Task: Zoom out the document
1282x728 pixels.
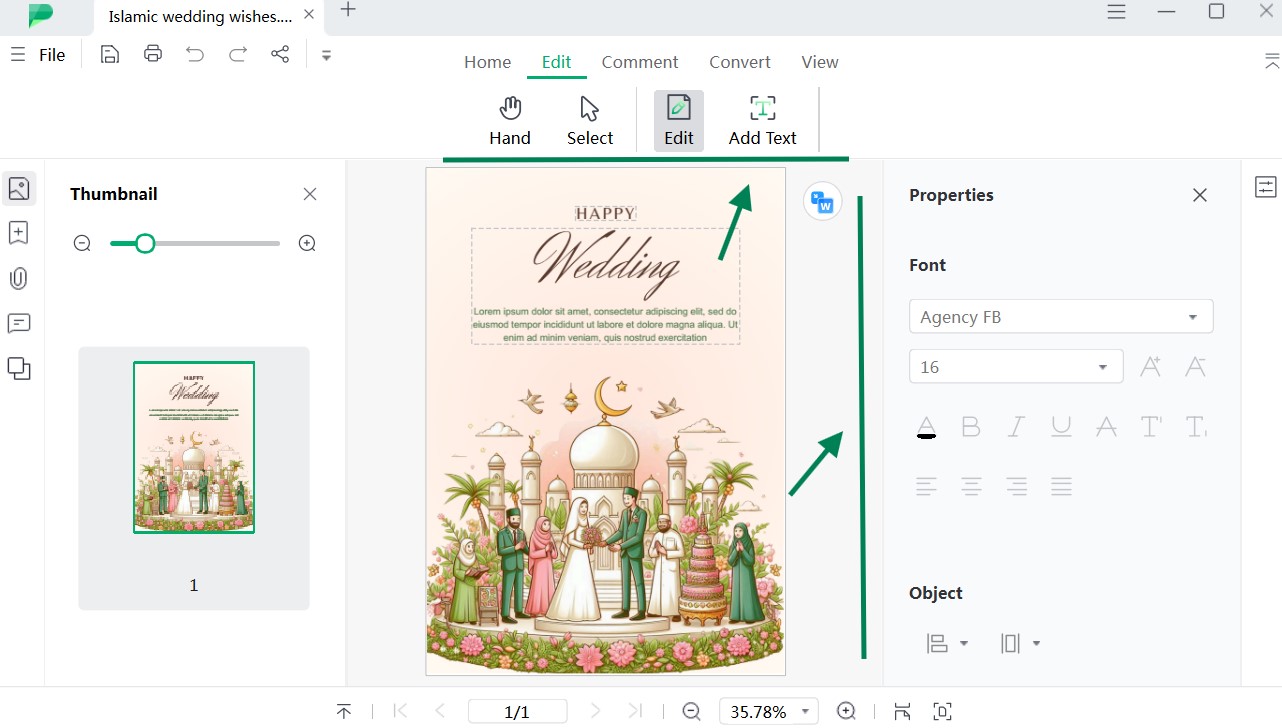Action: [x=691, y=711]
